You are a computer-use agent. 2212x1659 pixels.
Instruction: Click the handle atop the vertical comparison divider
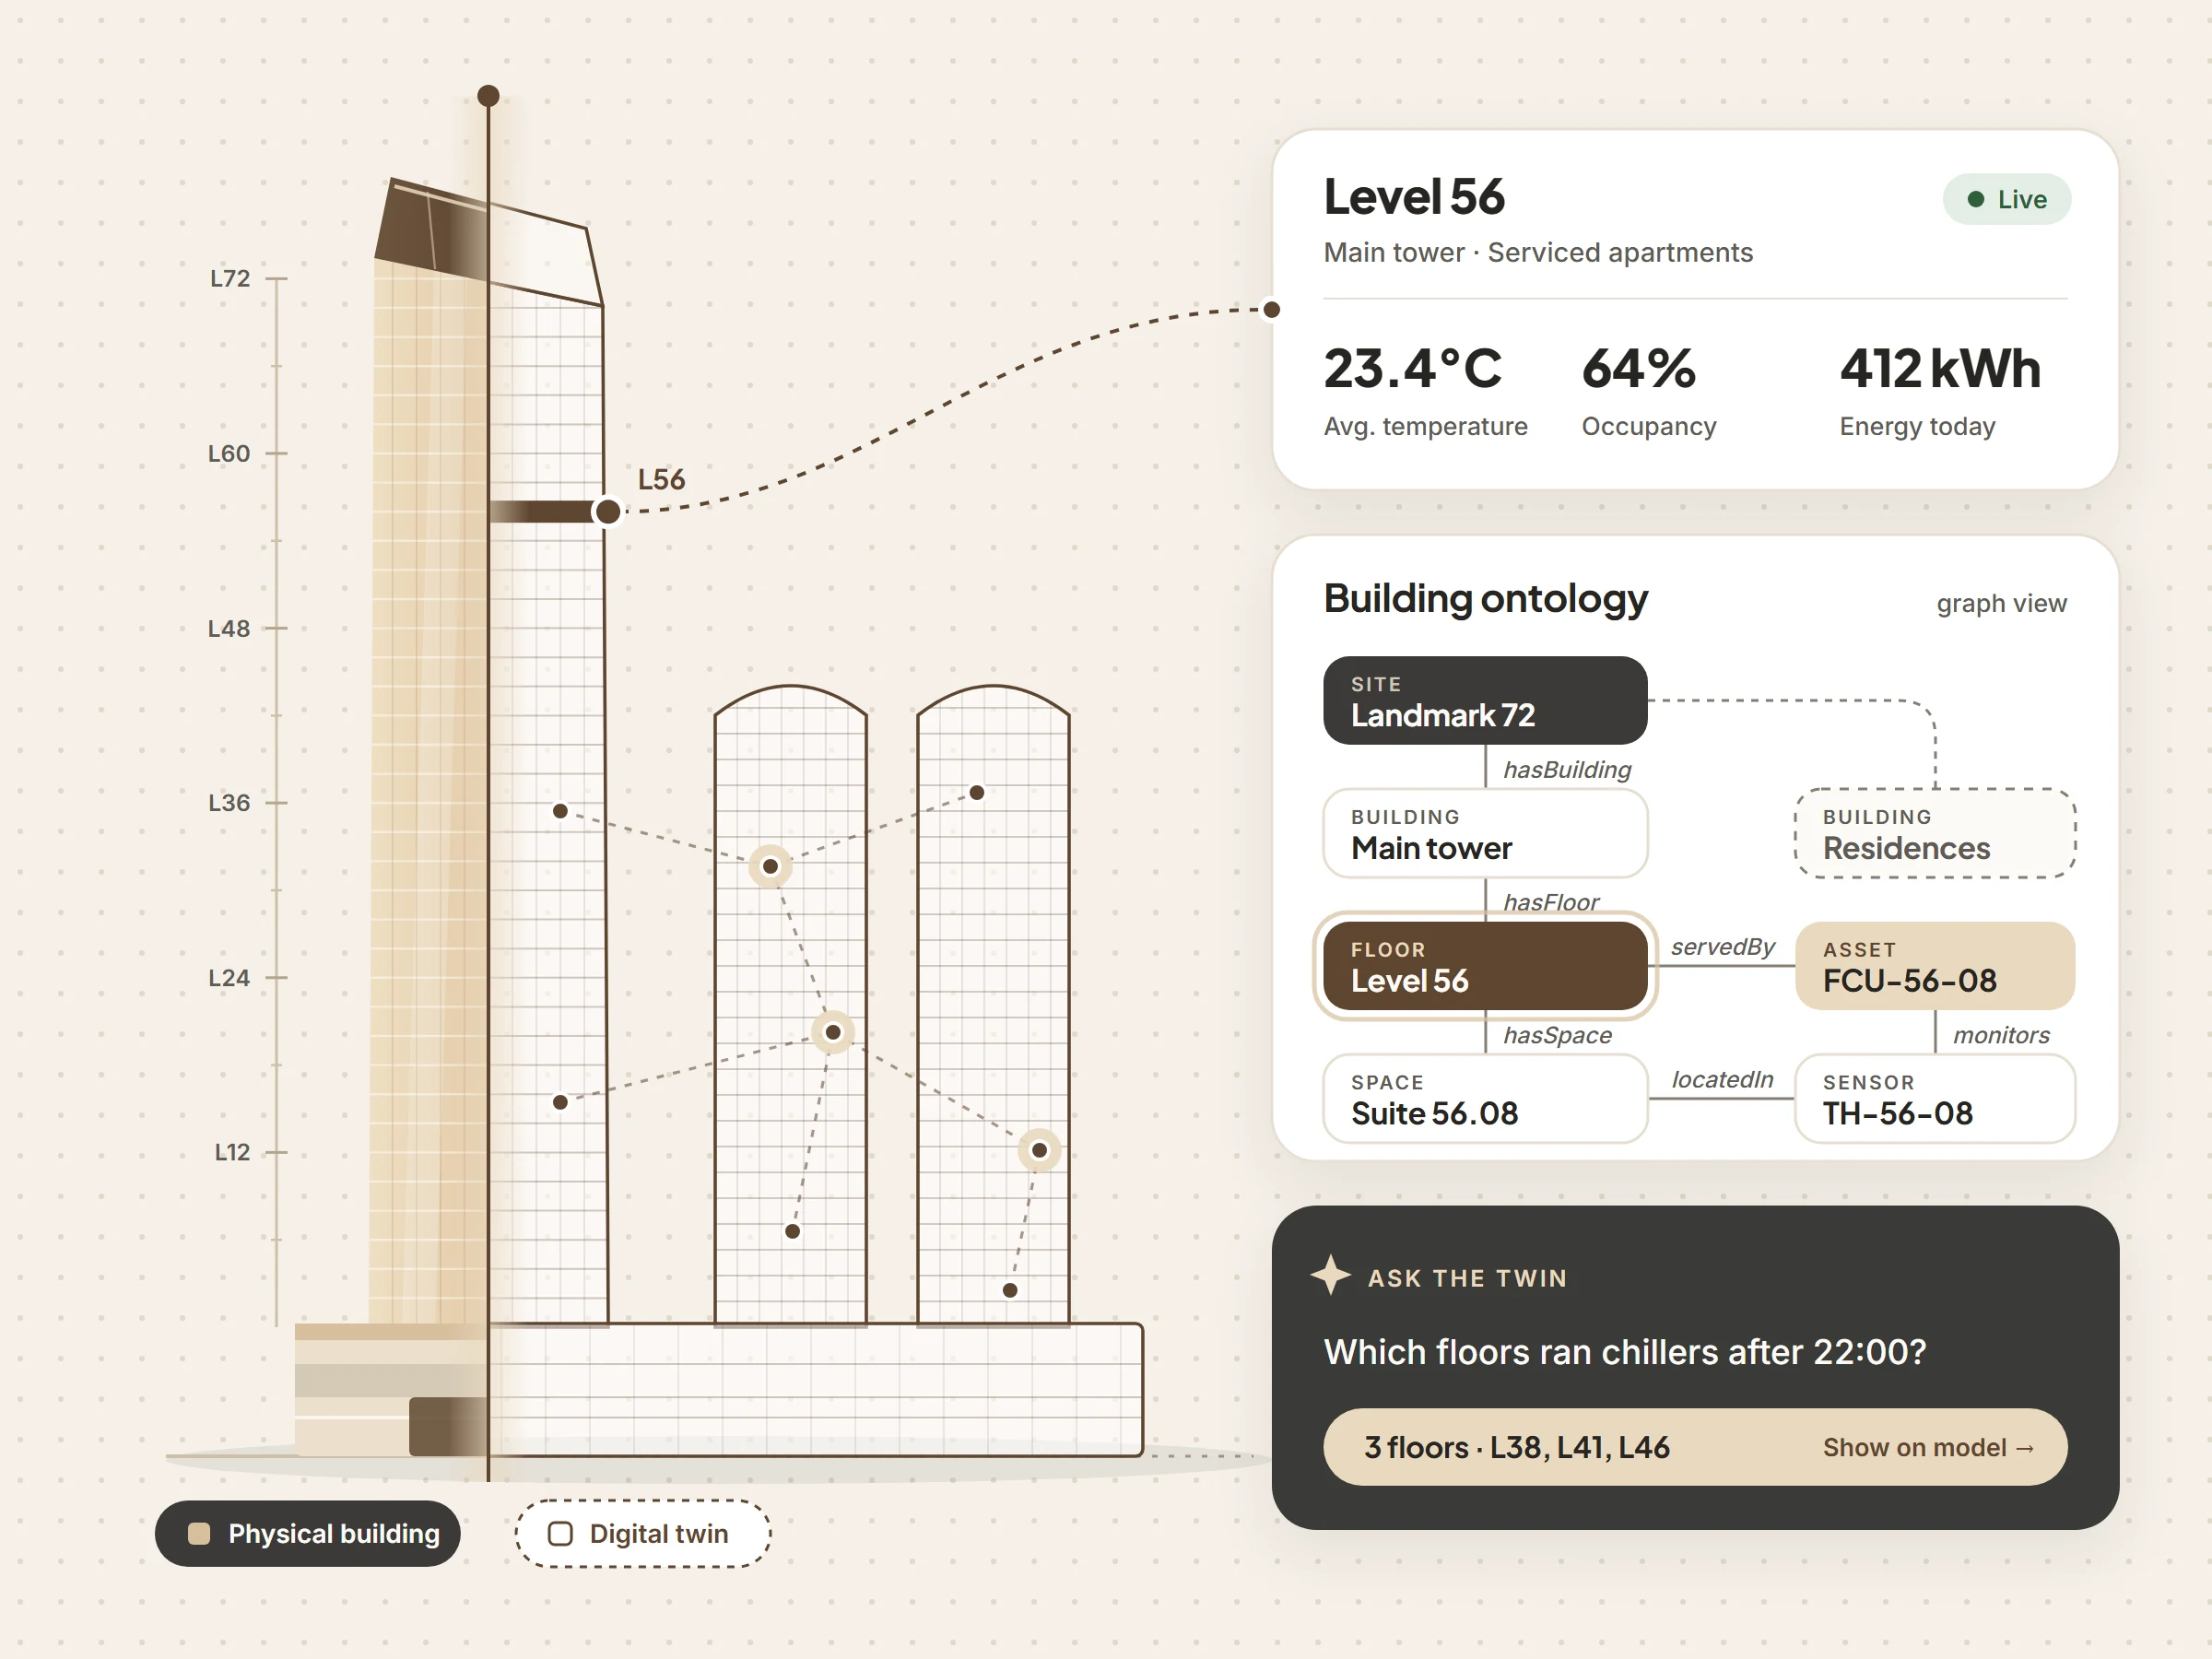click(x=488, y=96)
